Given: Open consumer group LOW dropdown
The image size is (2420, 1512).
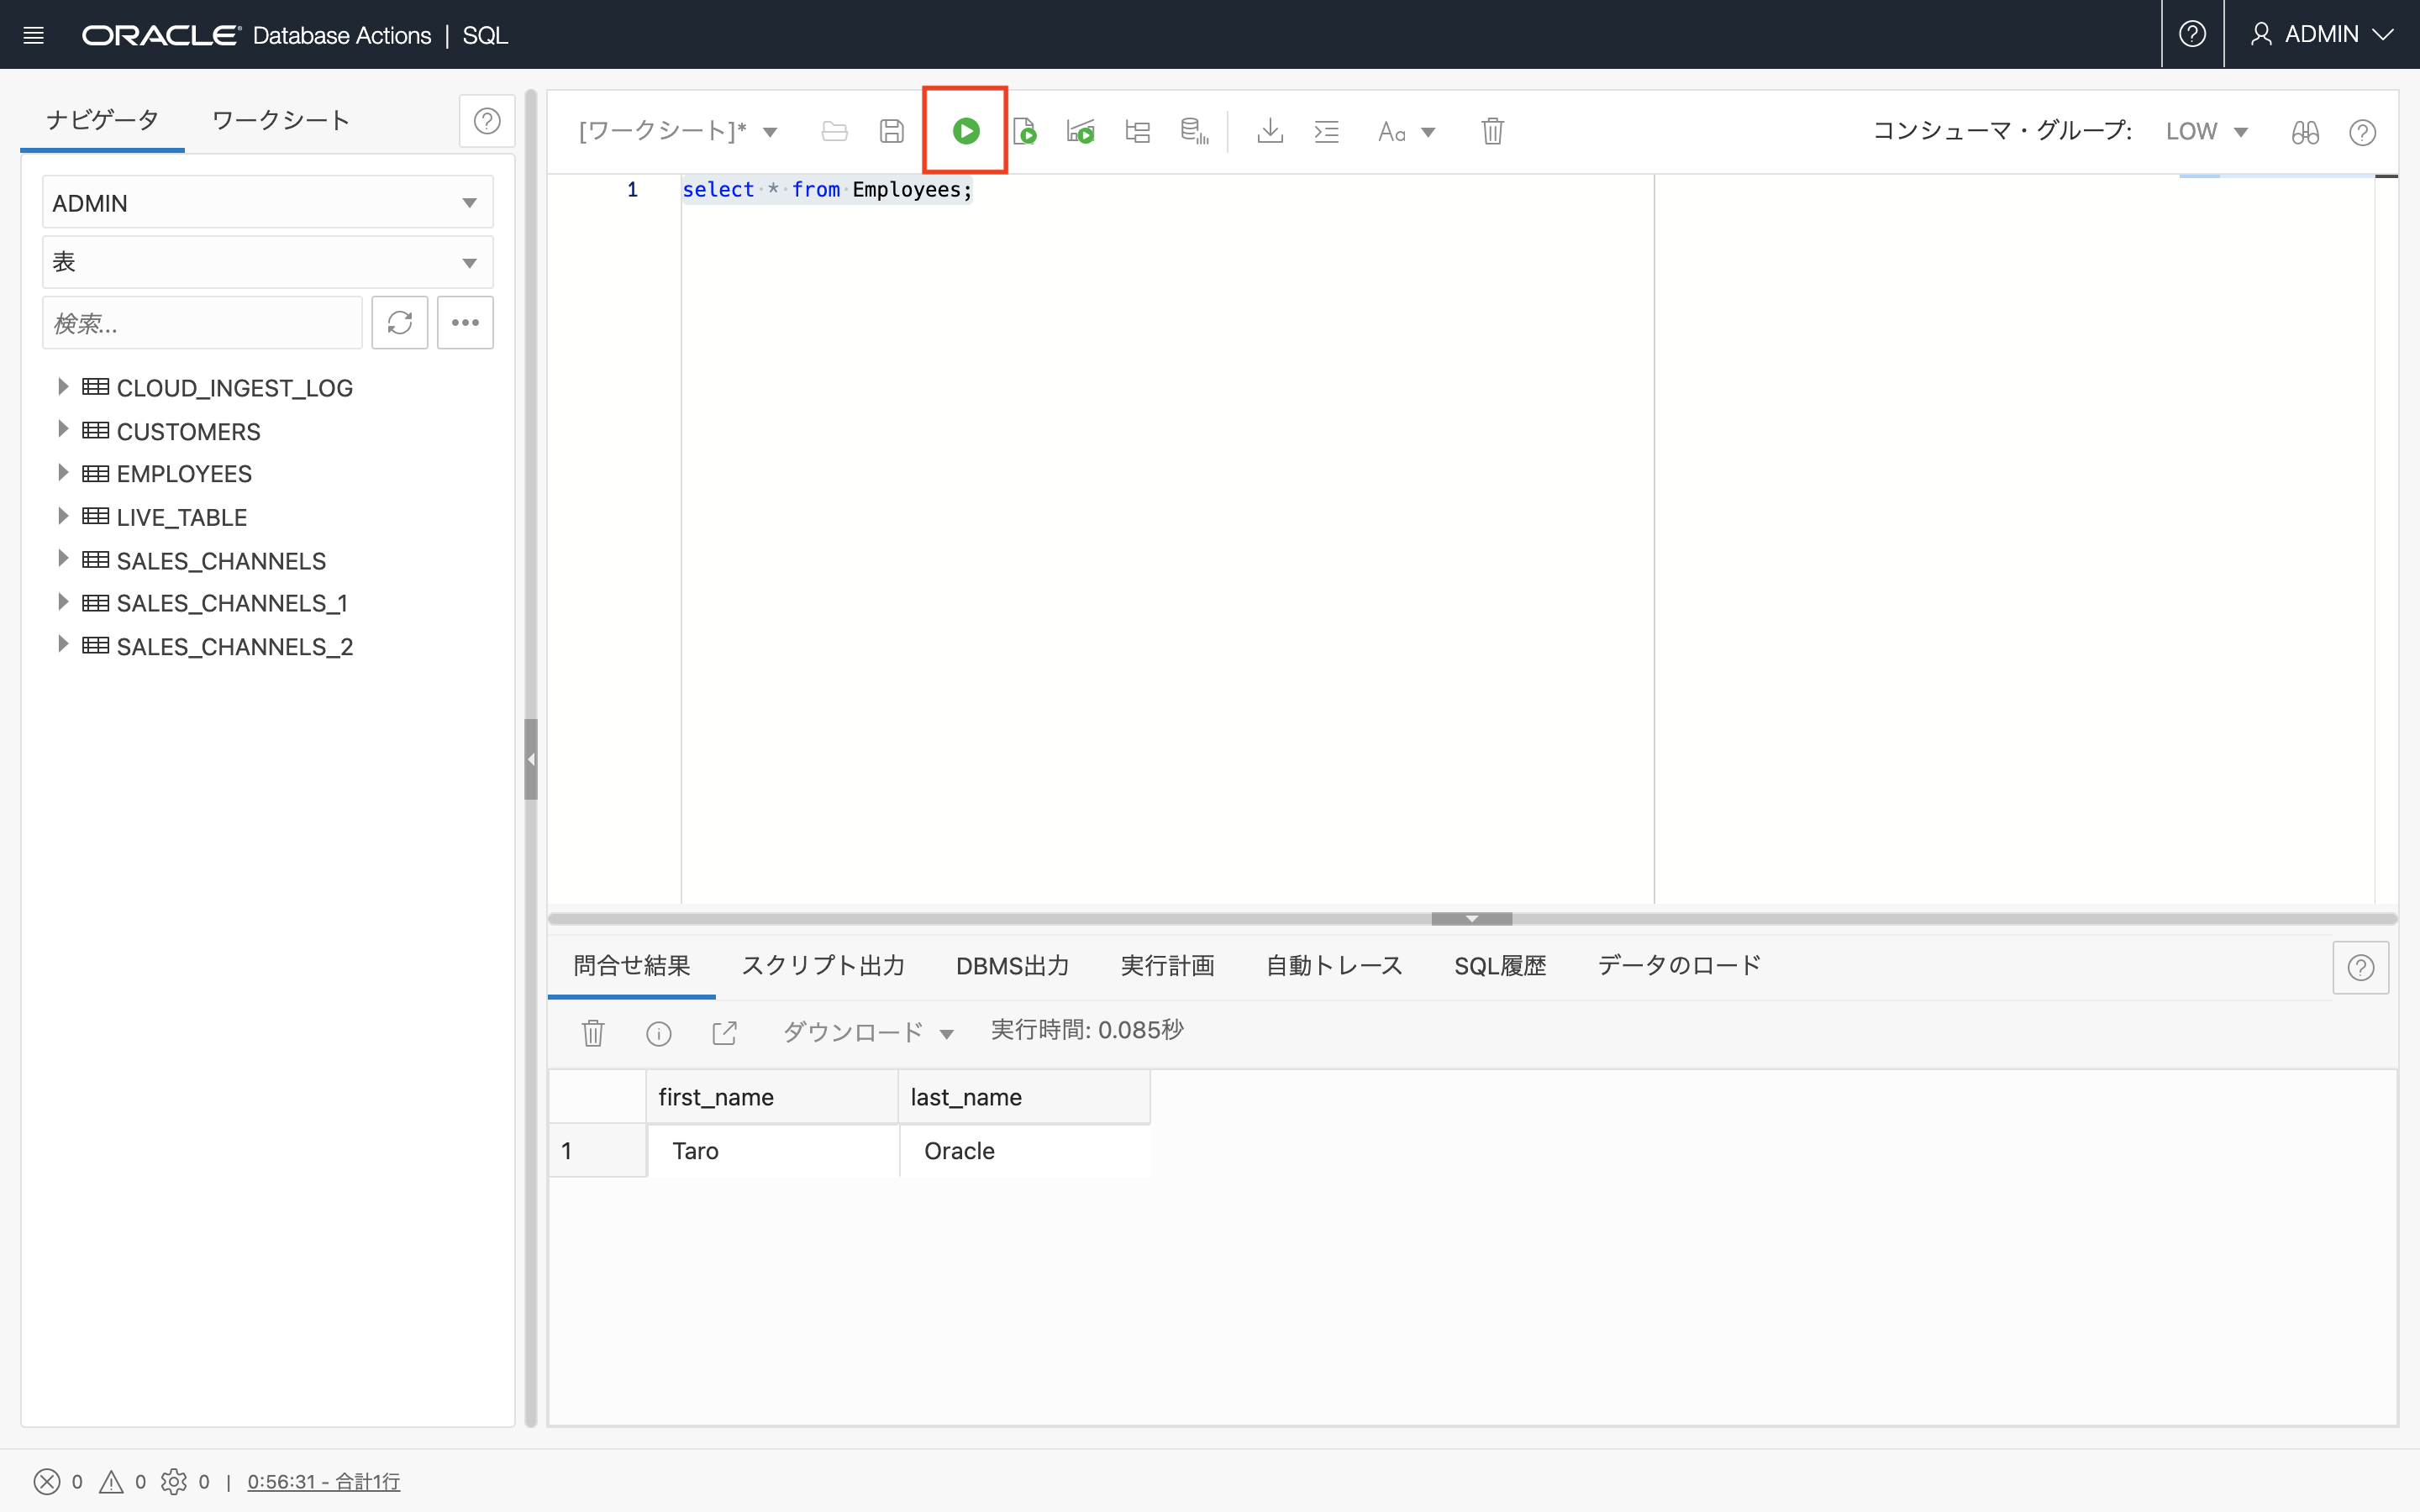Looking at the screenshot, I should tap(2206, 131).
